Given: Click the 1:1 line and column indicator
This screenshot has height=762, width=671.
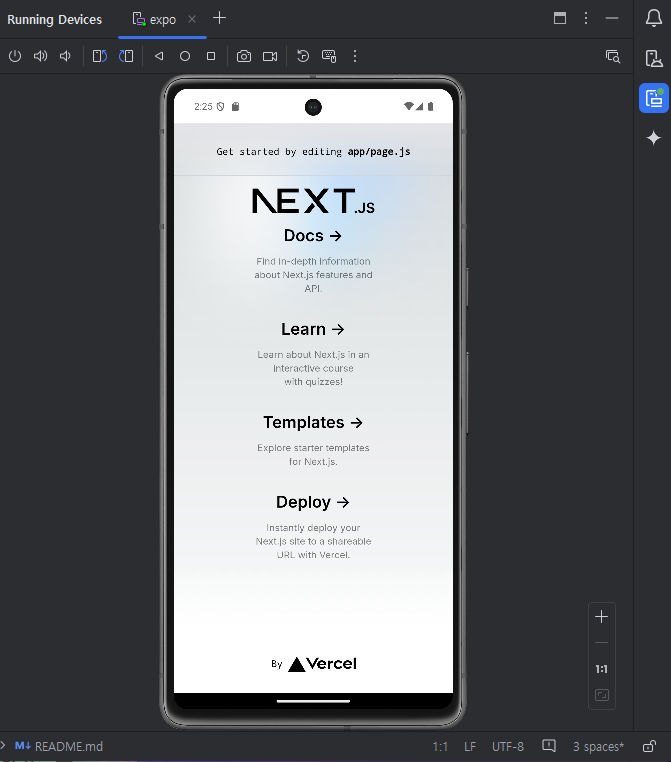Looking at the screenshot, I should (x=440, y=746).
